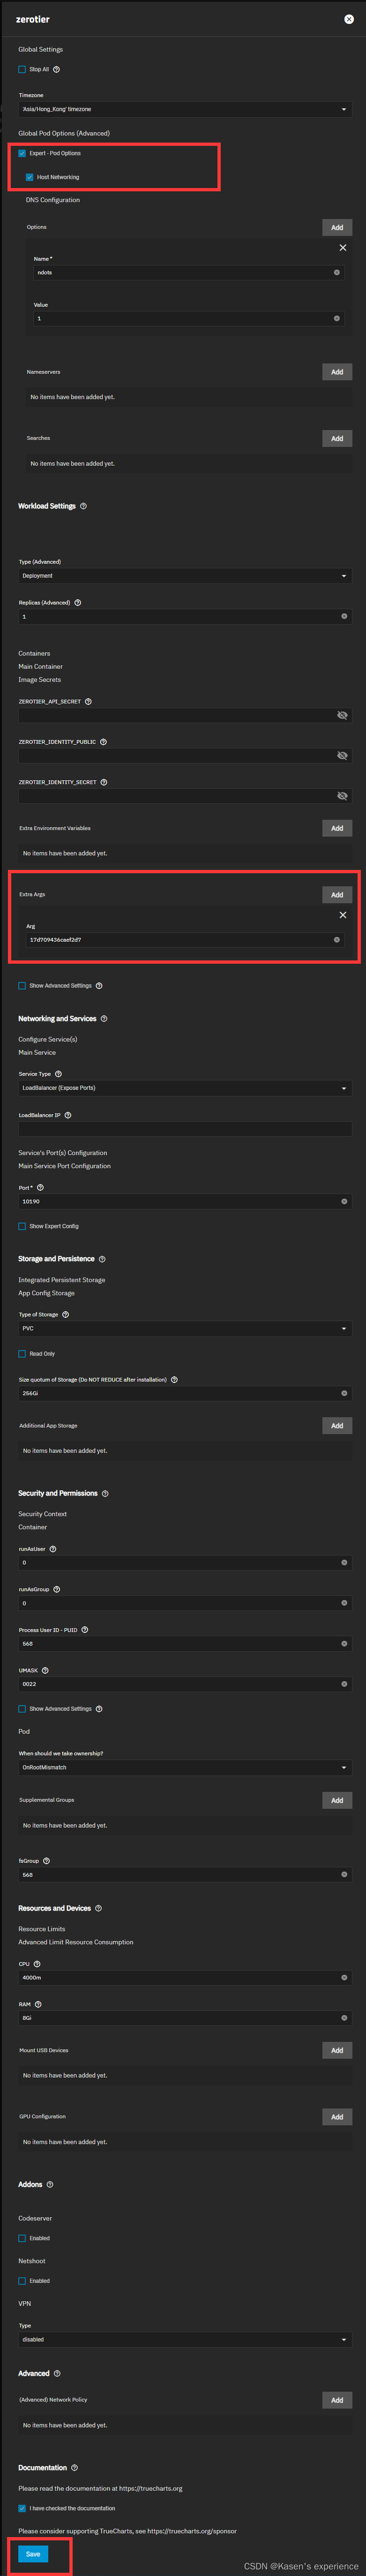The width and height of the screenshot is (366, 2576).
Task: Clear the Port 10190 field
Action: pos(344,1201)
